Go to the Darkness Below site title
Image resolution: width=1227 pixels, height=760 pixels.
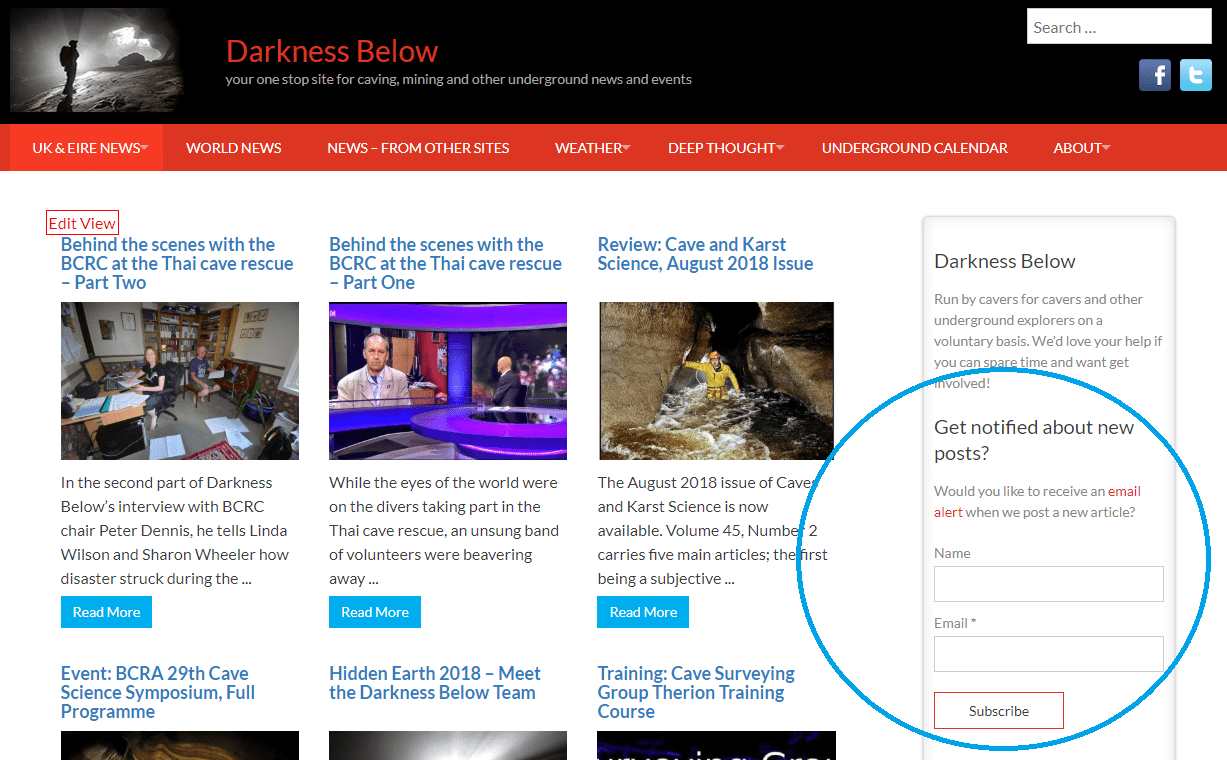click(x=332, y=51)
